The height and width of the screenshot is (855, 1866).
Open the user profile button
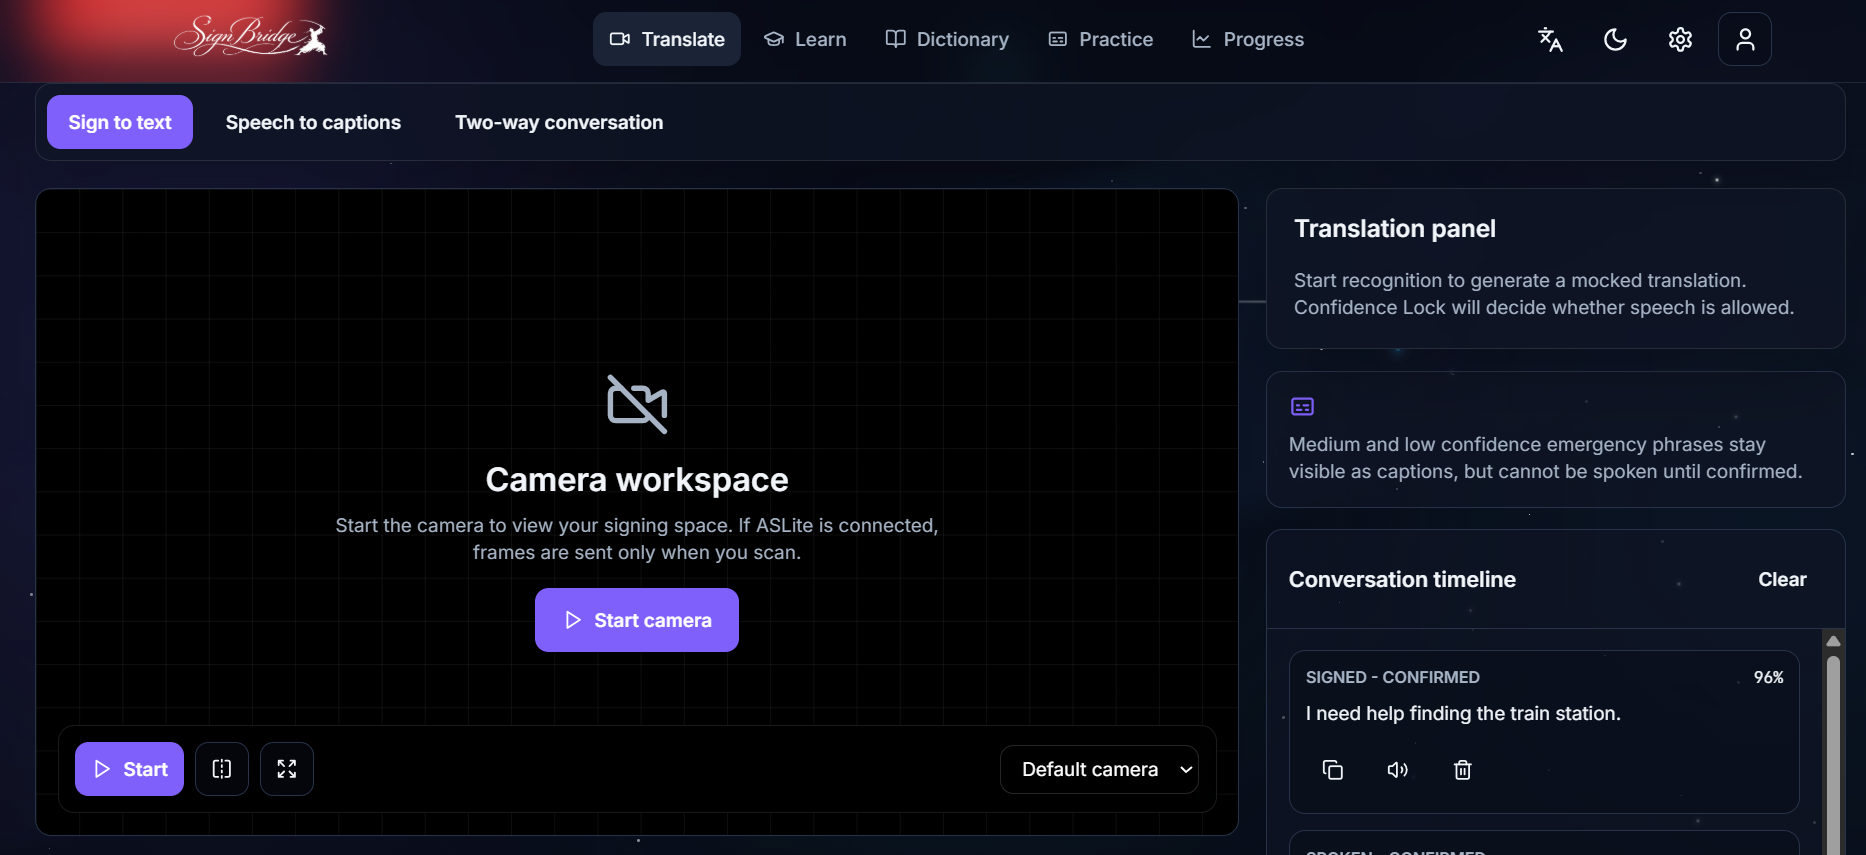pyautogui.click(x=1745, y=39)
